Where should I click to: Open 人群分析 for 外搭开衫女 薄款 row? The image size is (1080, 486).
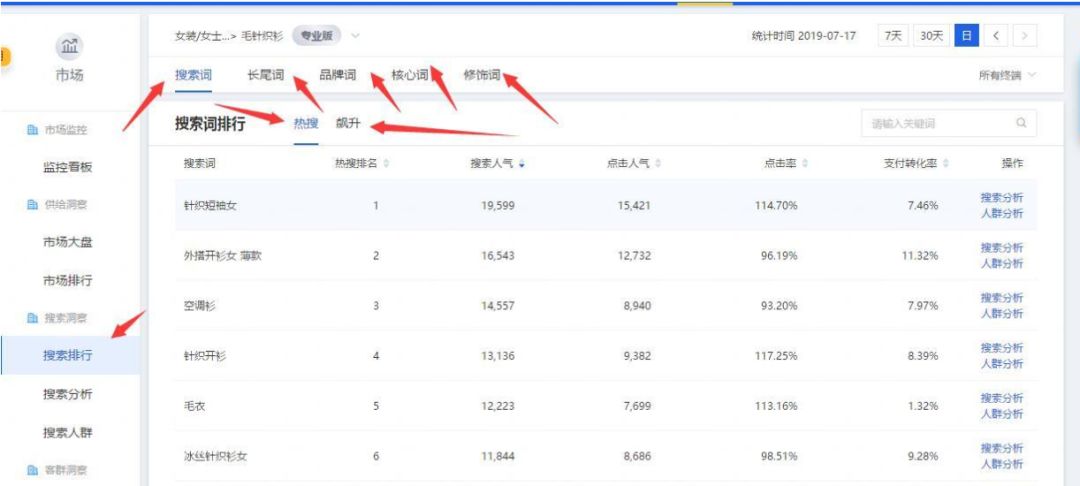point(1002,264)
